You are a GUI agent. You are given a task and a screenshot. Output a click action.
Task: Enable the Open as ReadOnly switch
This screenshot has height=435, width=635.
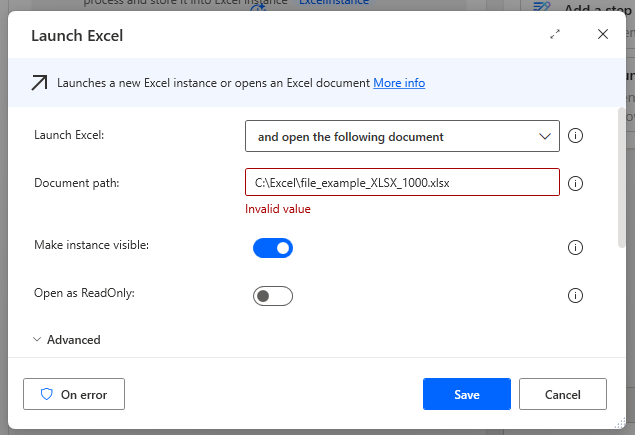(272, 296)
